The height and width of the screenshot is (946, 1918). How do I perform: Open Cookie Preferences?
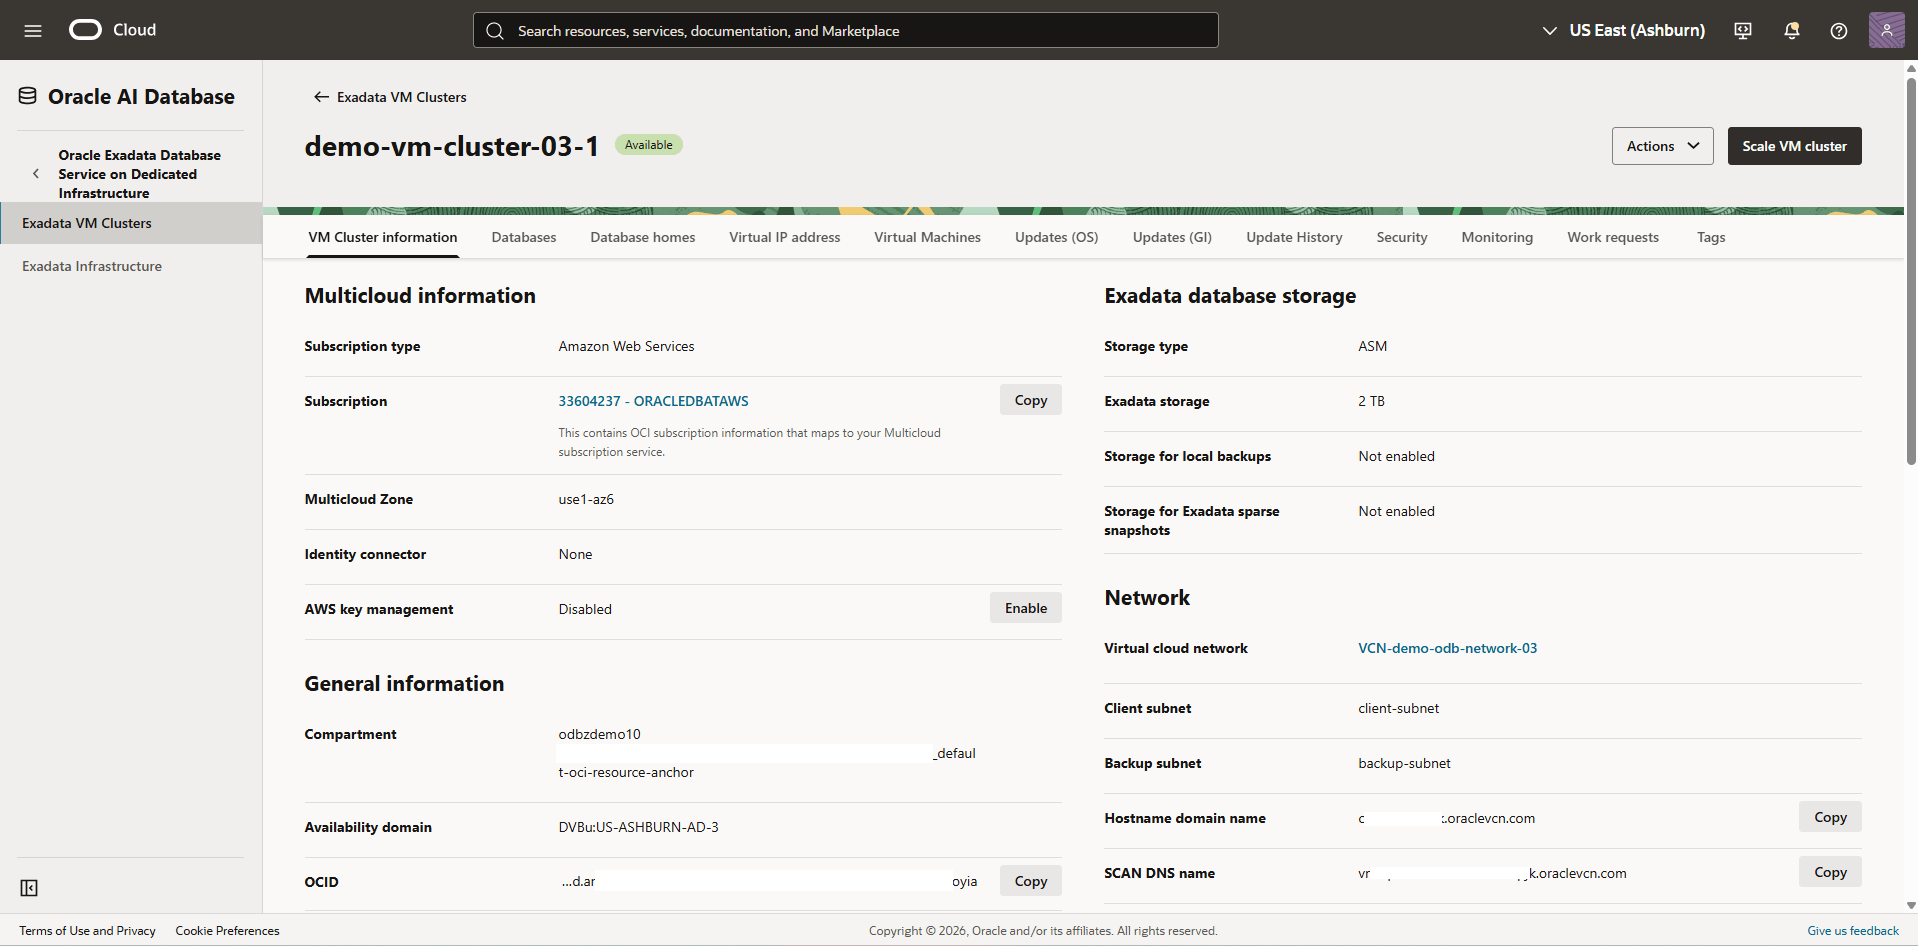227,931
